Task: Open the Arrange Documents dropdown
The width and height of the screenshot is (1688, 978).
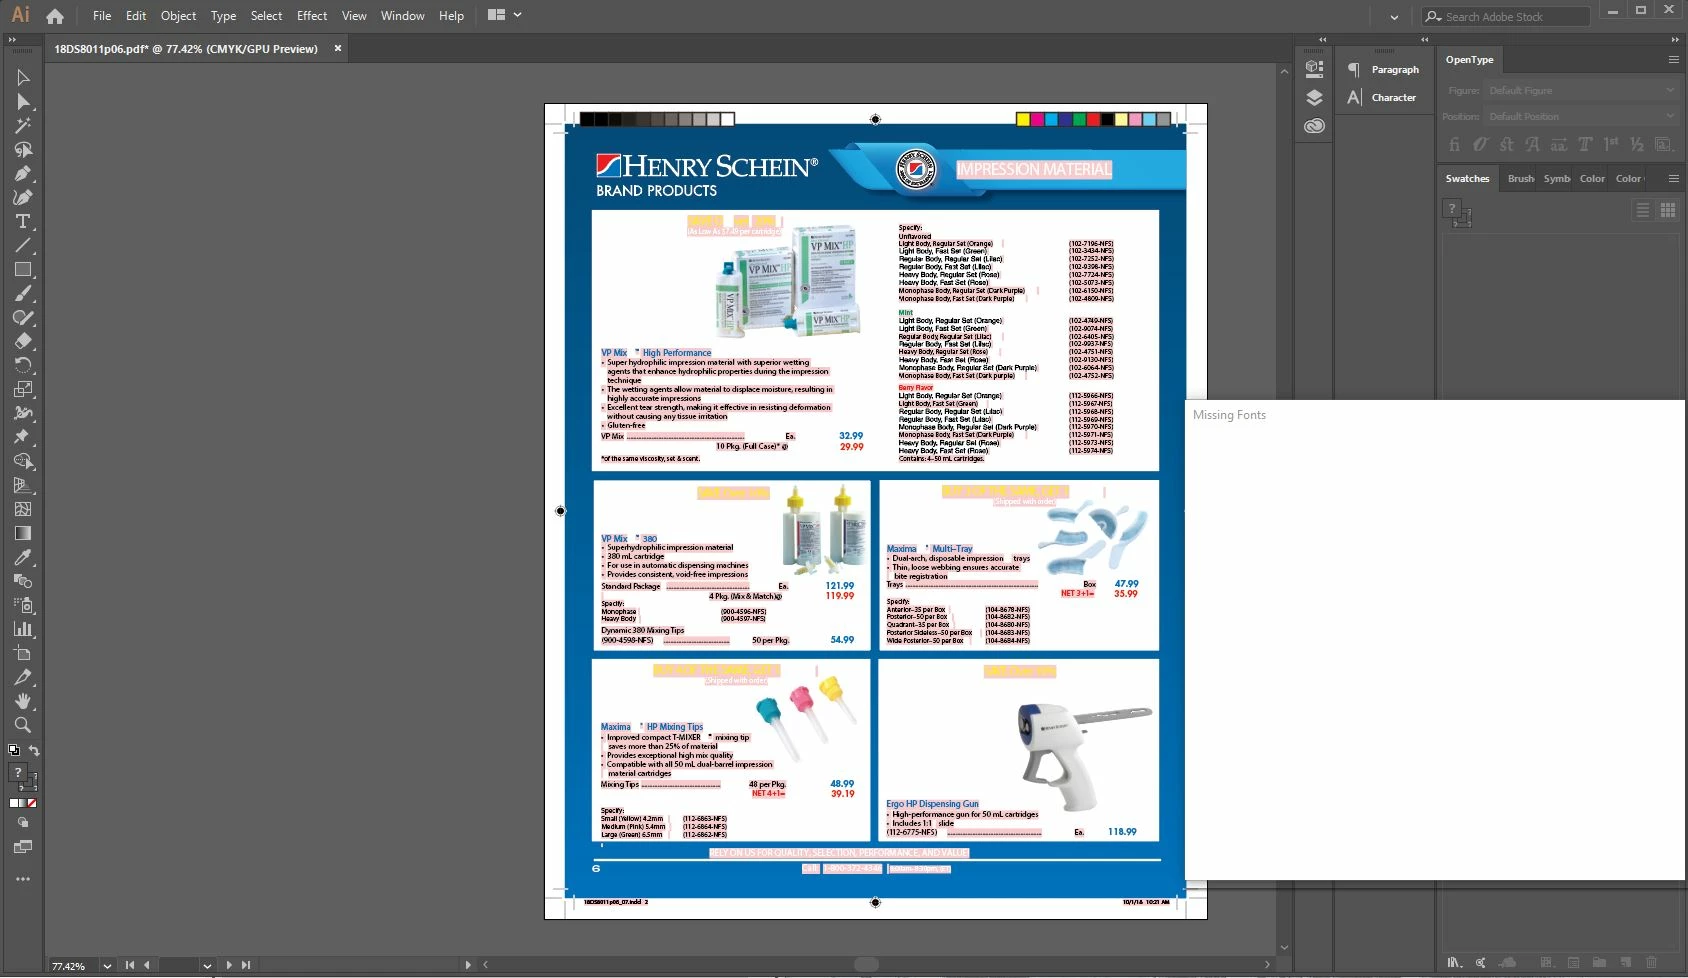Action: [x=504, y=15]
